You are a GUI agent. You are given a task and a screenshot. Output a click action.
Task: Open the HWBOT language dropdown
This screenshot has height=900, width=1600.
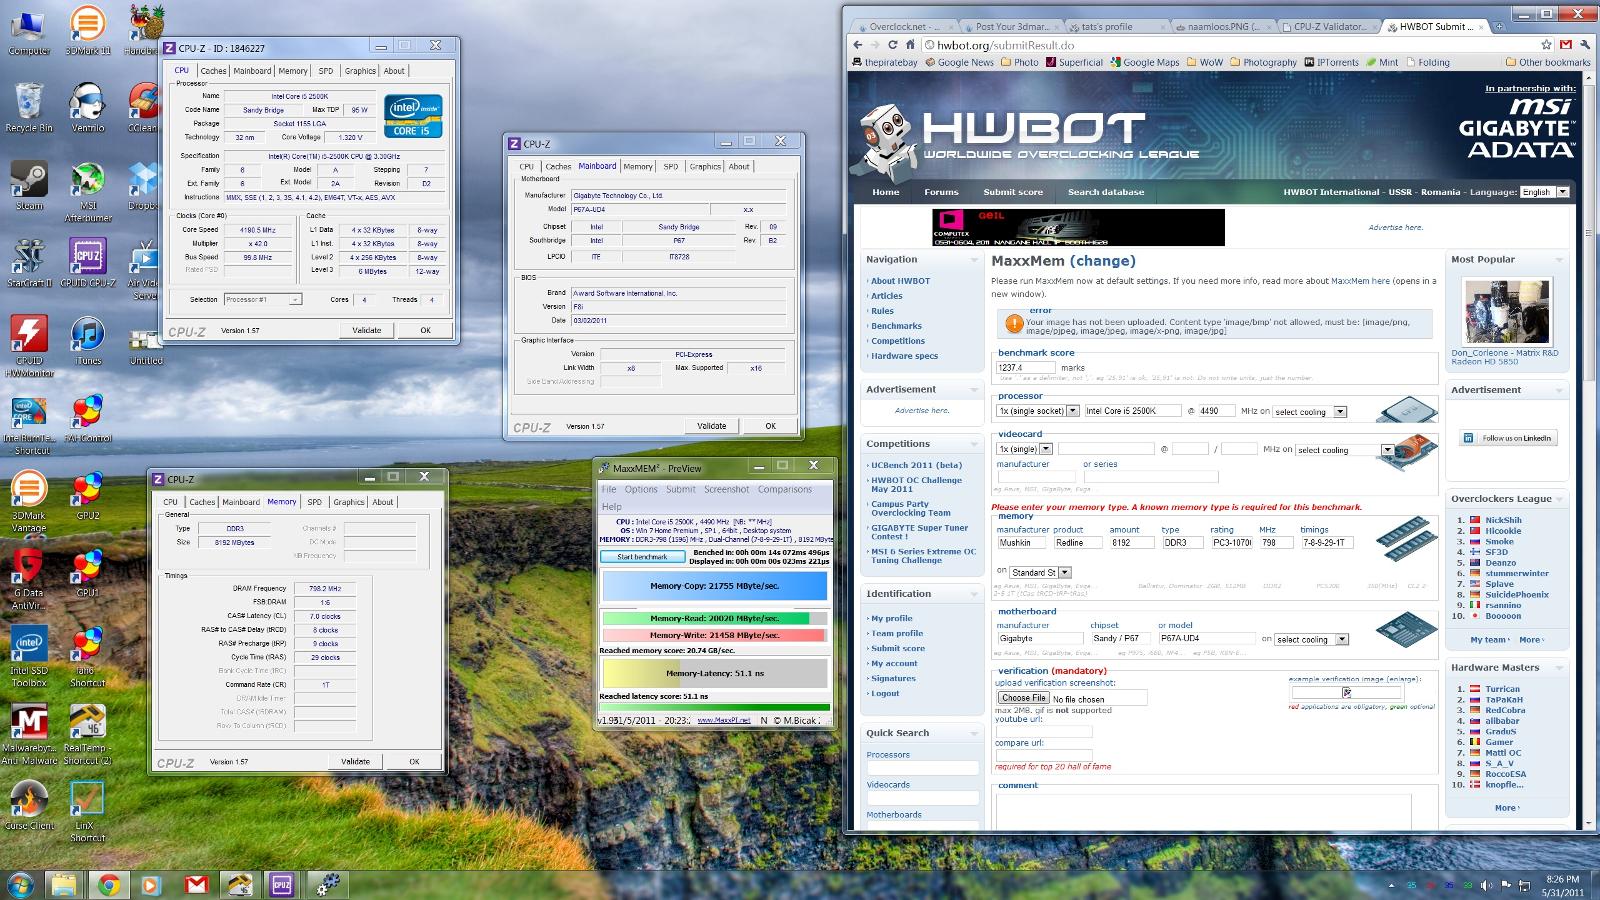[x=1544, y=192]
